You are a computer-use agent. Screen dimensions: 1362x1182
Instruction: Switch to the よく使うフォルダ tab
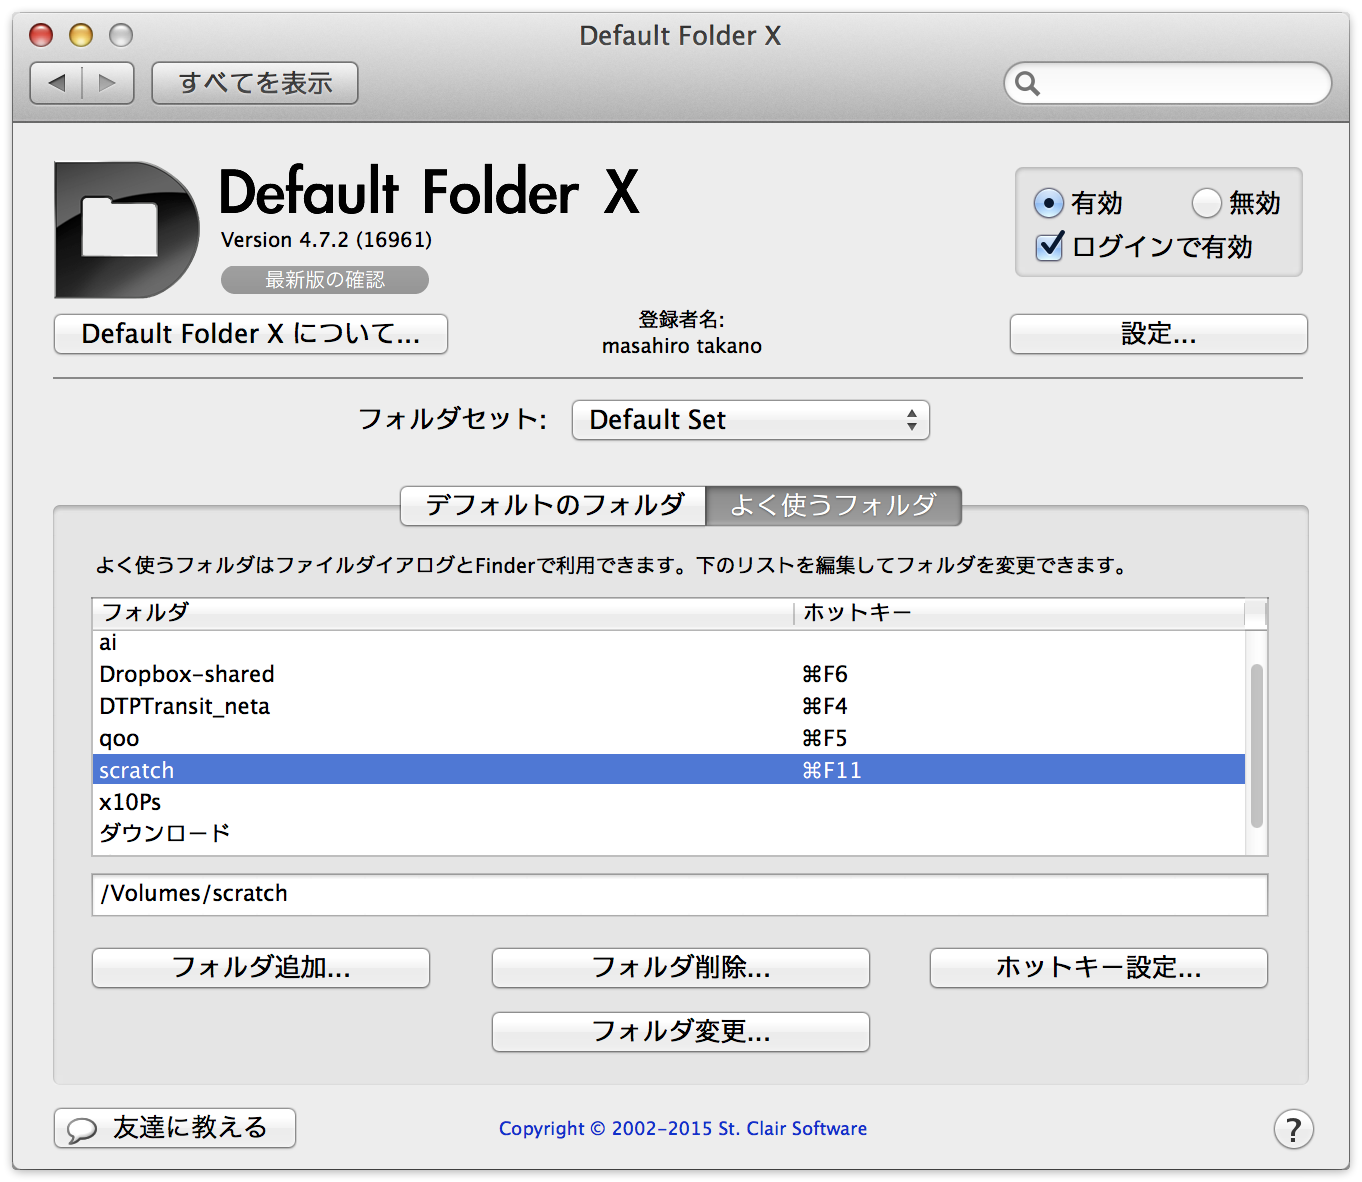834,505
